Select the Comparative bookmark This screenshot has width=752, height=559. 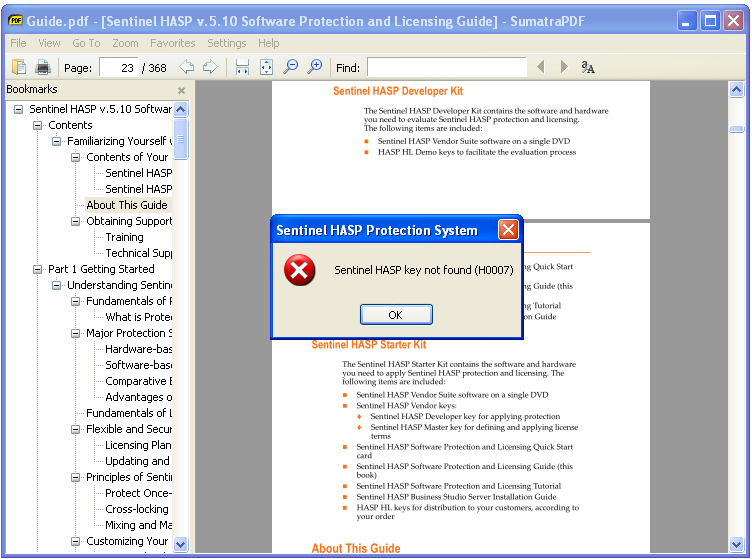pos(139,381)
